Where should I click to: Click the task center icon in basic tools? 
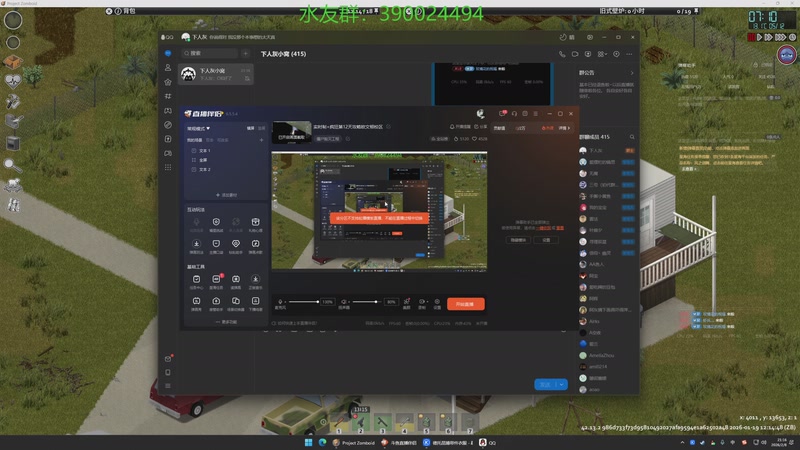196,279
